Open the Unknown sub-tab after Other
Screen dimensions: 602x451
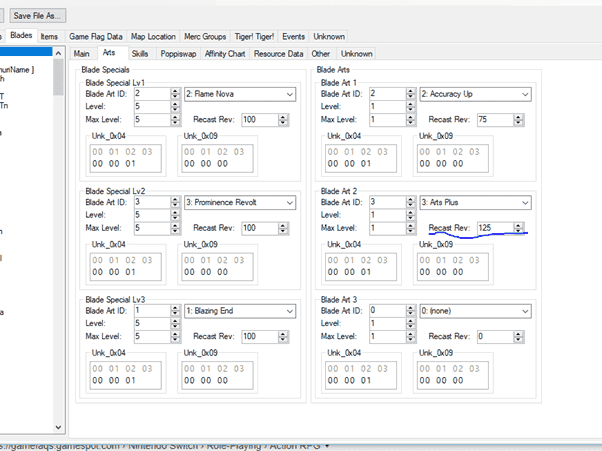coord(357,54)
